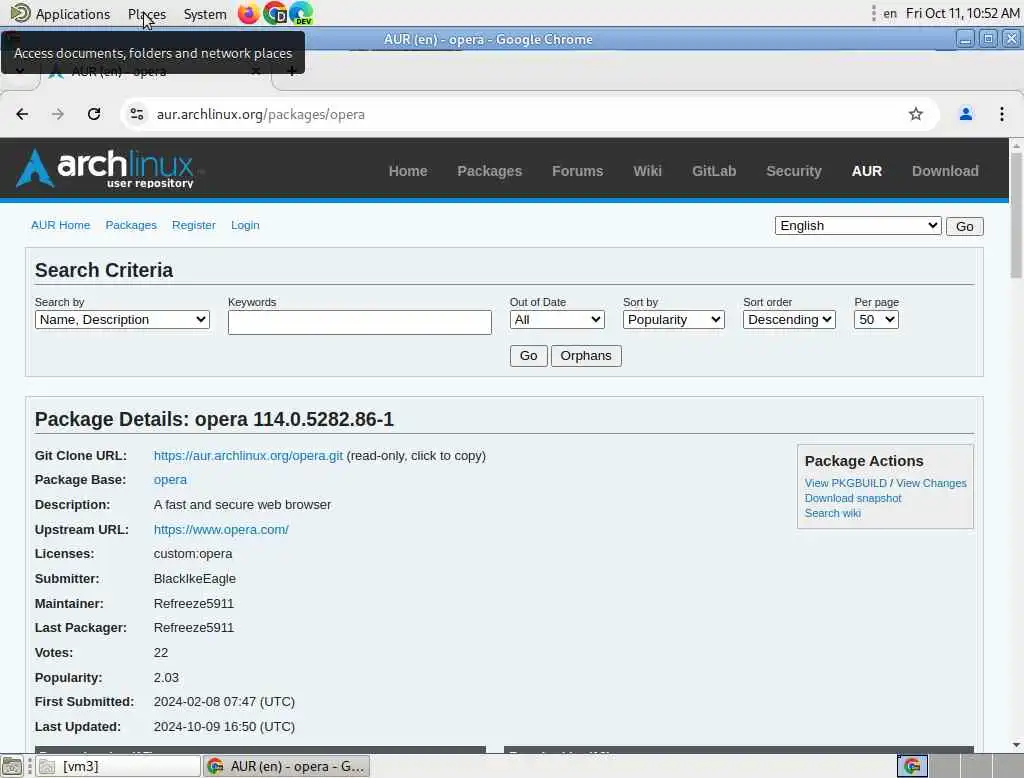1024x778 pixels.
Task: Open the System menu
Action: 205,14
